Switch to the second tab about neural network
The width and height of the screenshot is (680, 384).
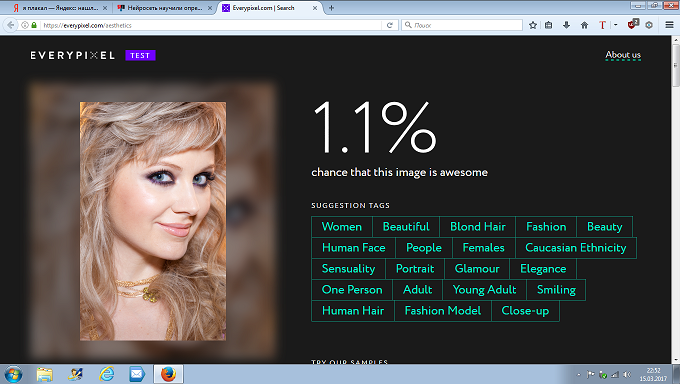coord(165,8)
